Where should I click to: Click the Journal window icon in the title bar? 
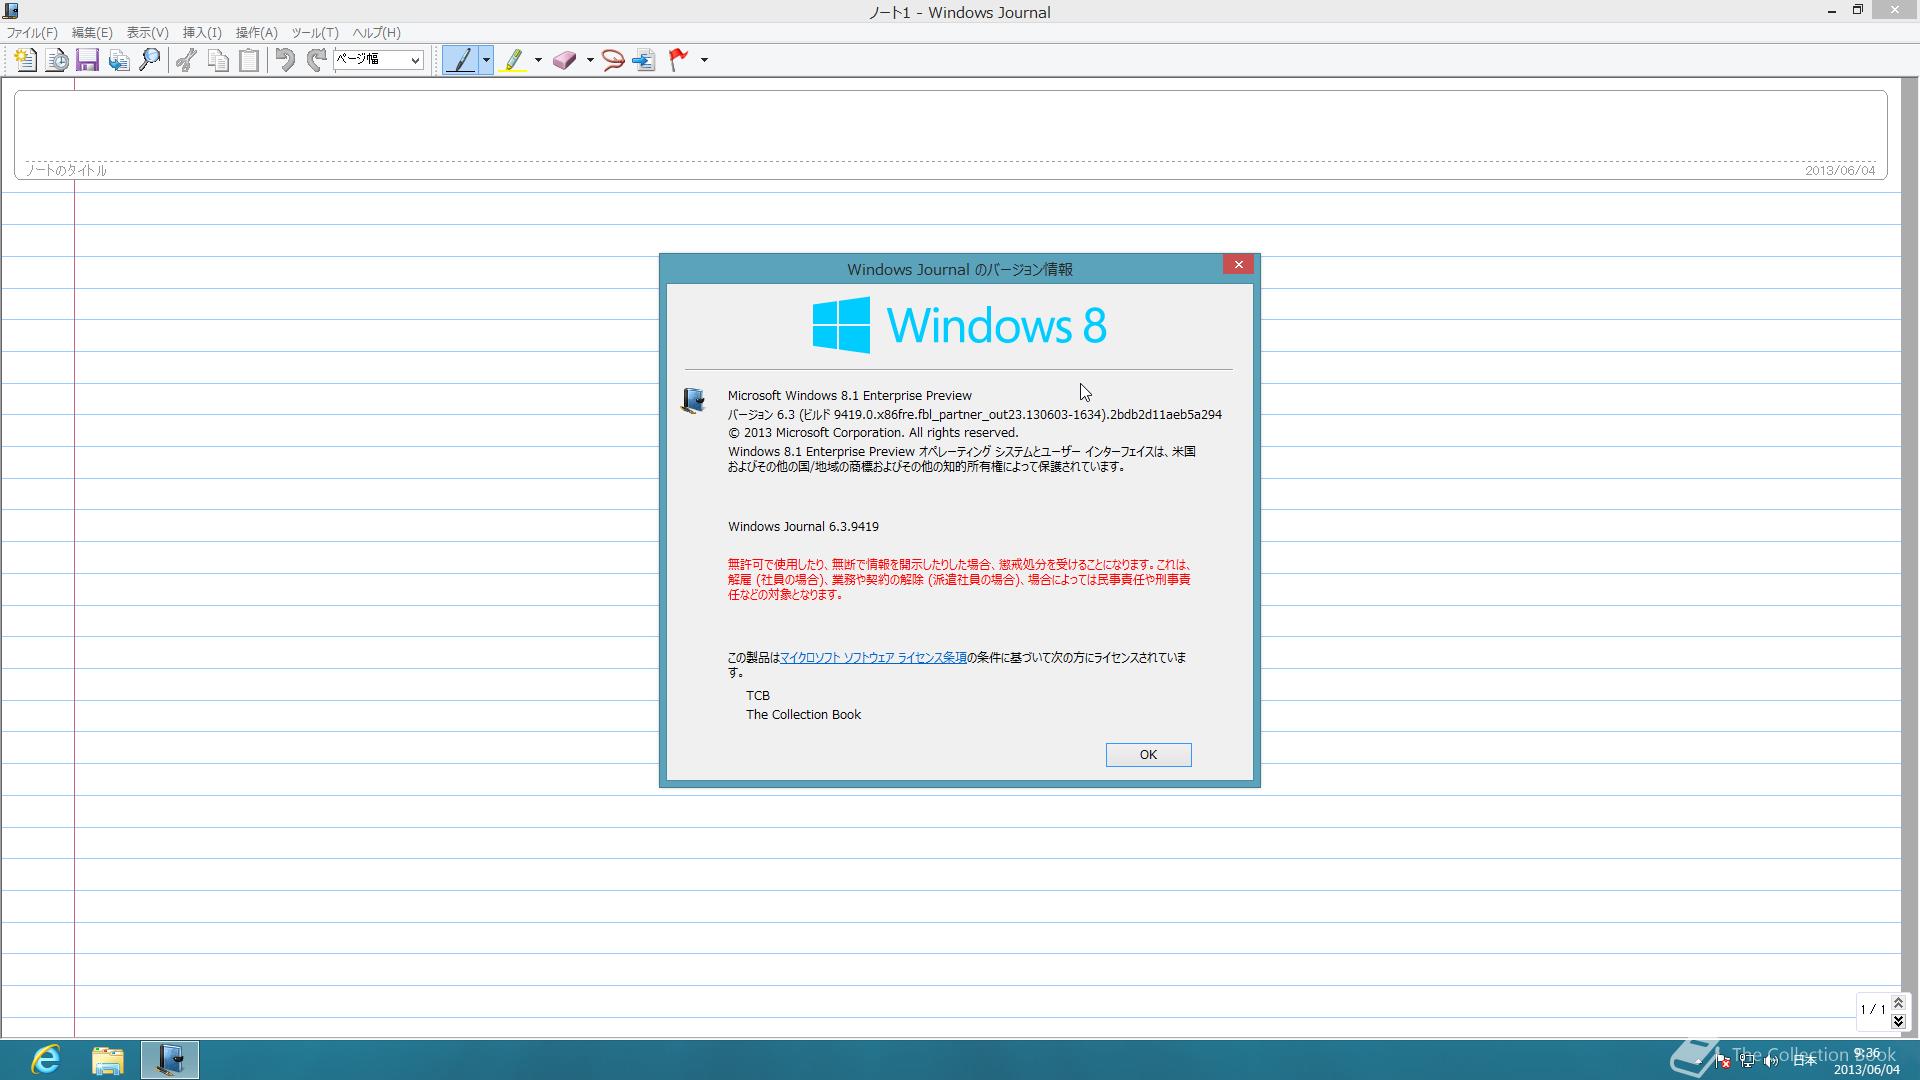coord(11,11)
